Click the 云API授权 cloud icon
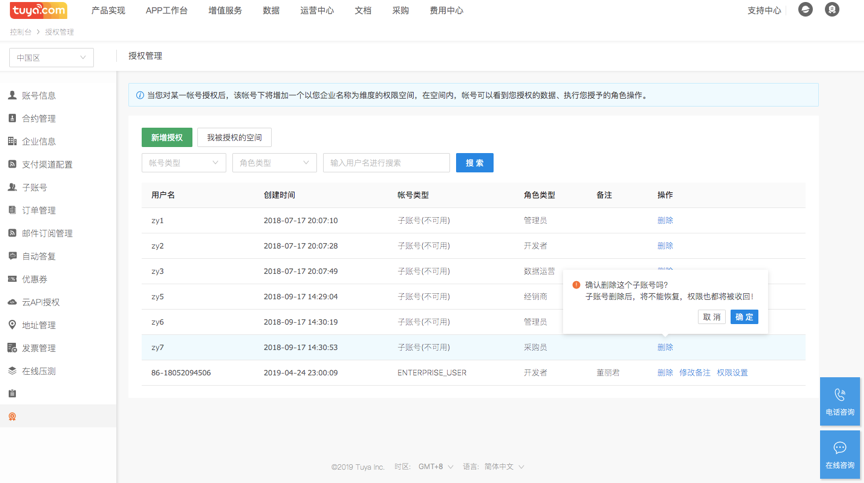This screenshot has width=864, height=483. pos(12,302)
